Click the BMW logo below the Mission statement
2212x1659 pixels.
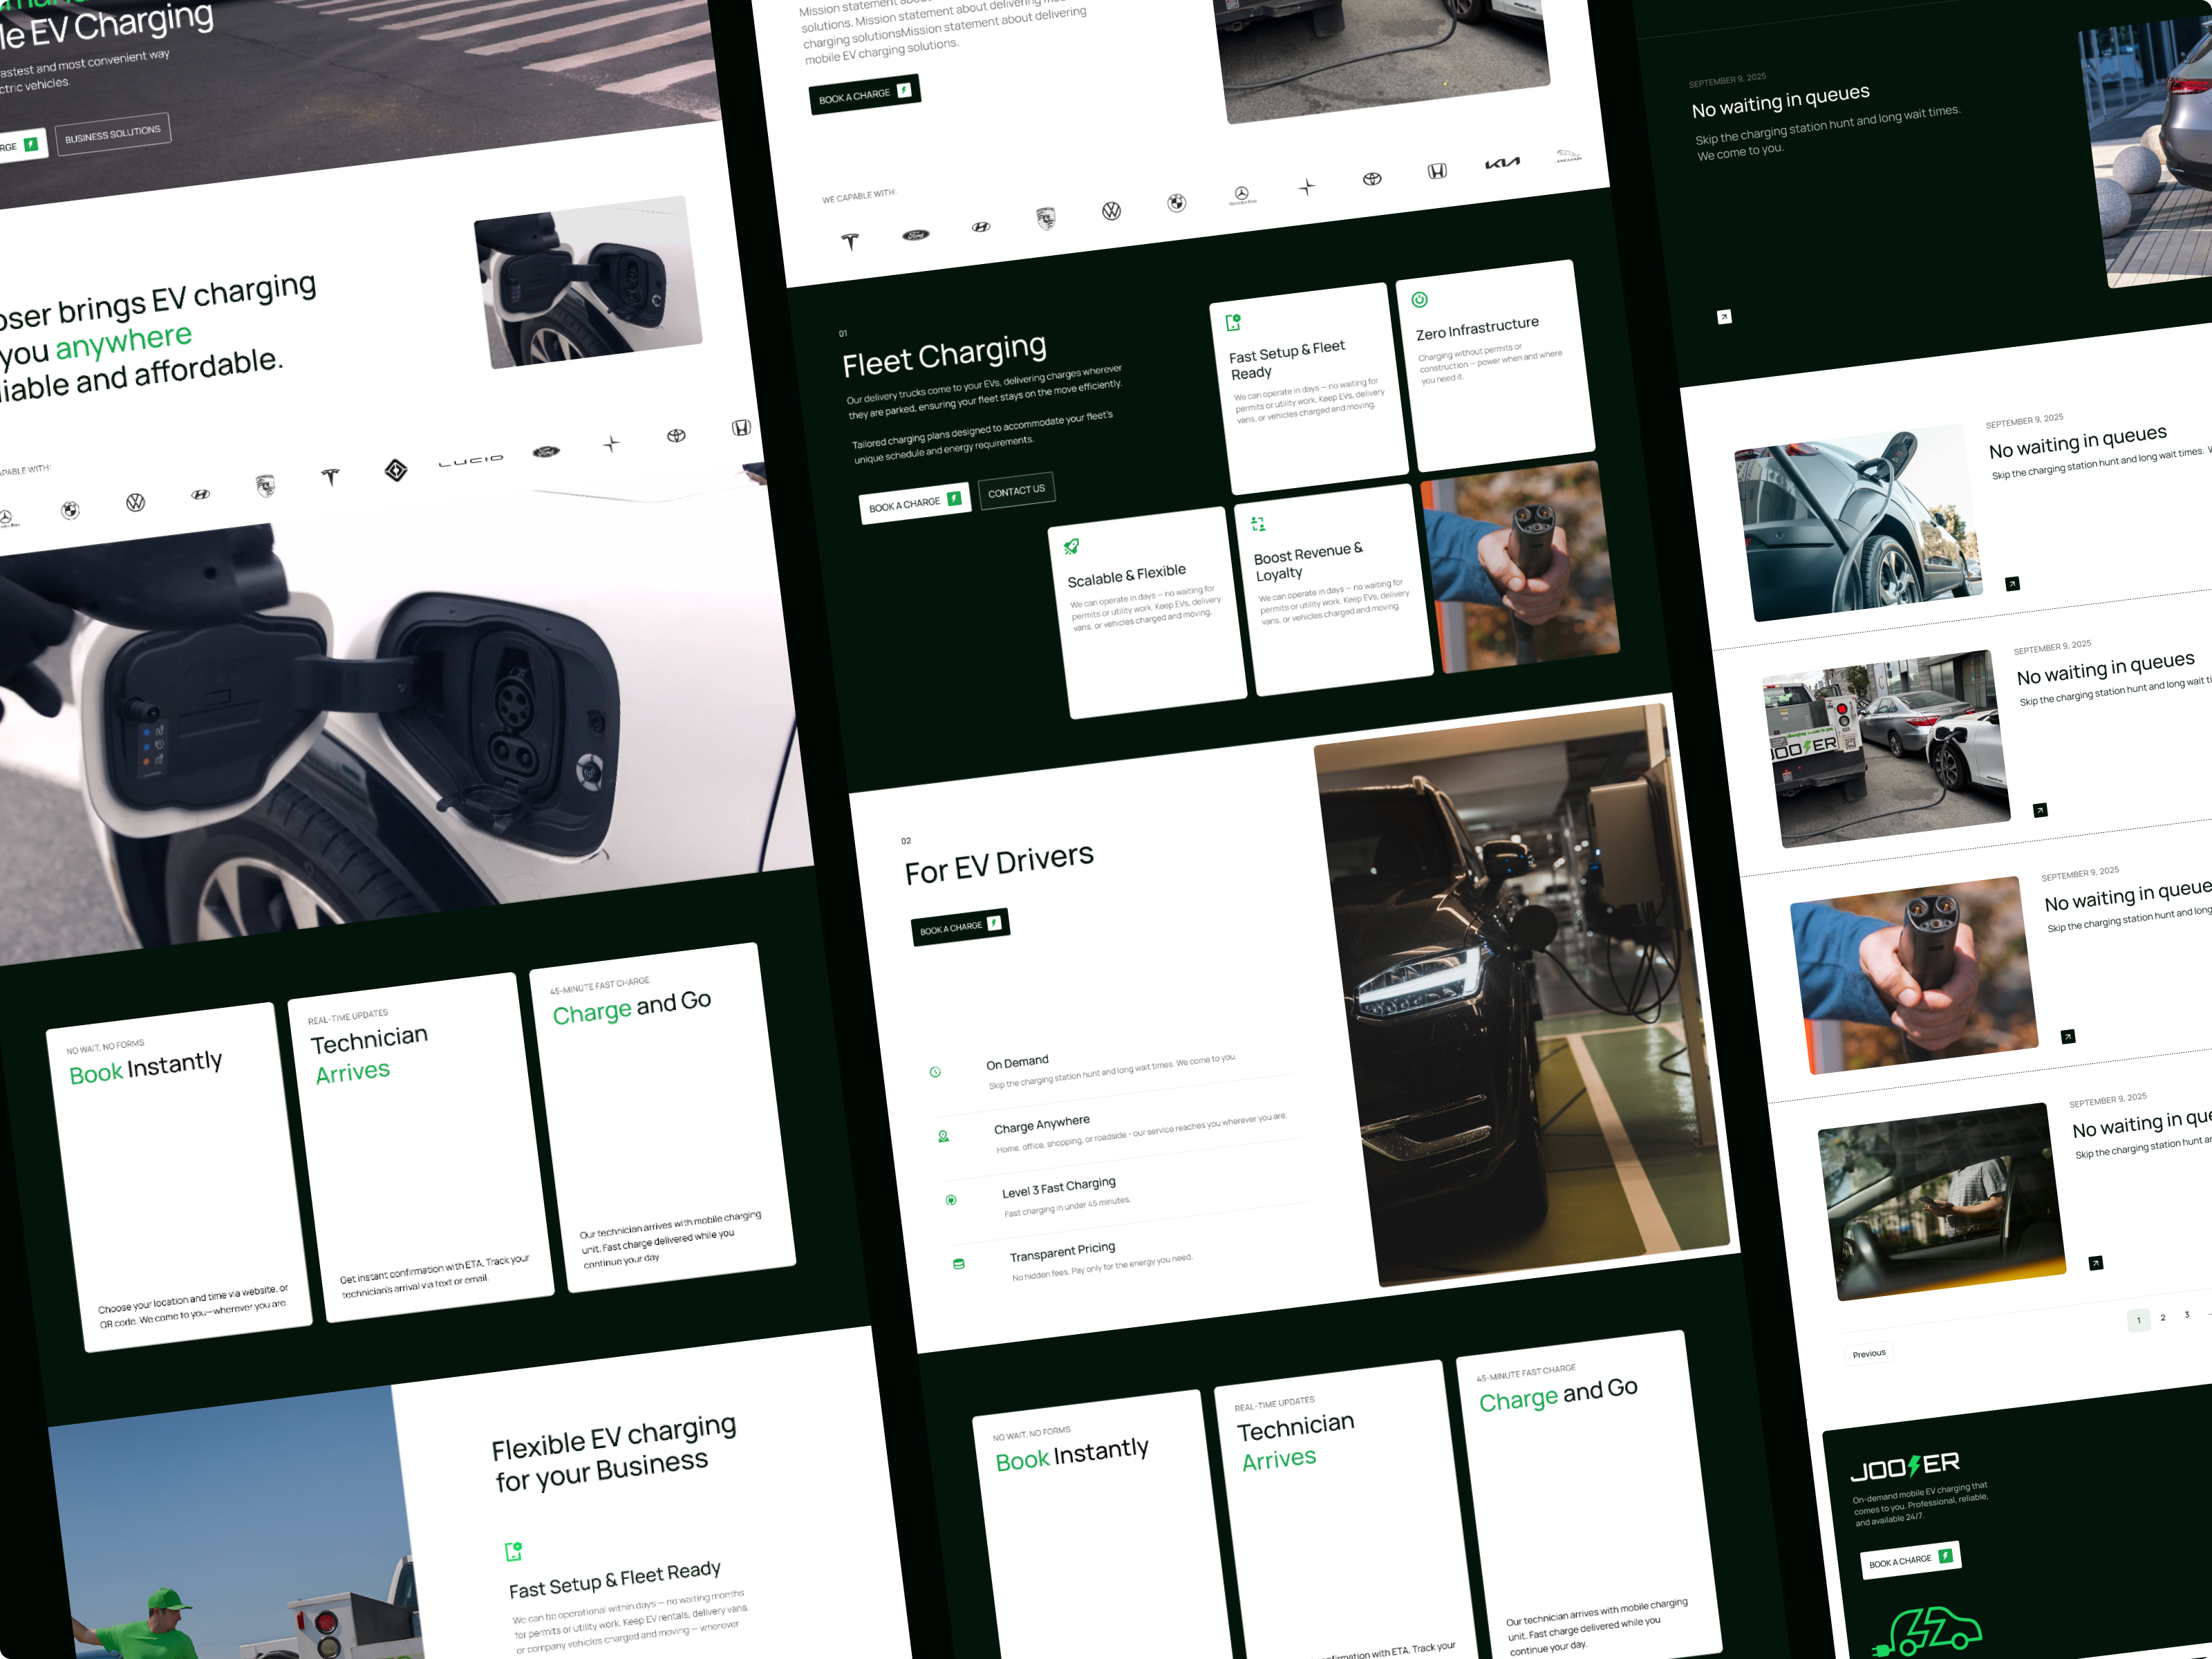(1176, 203)
